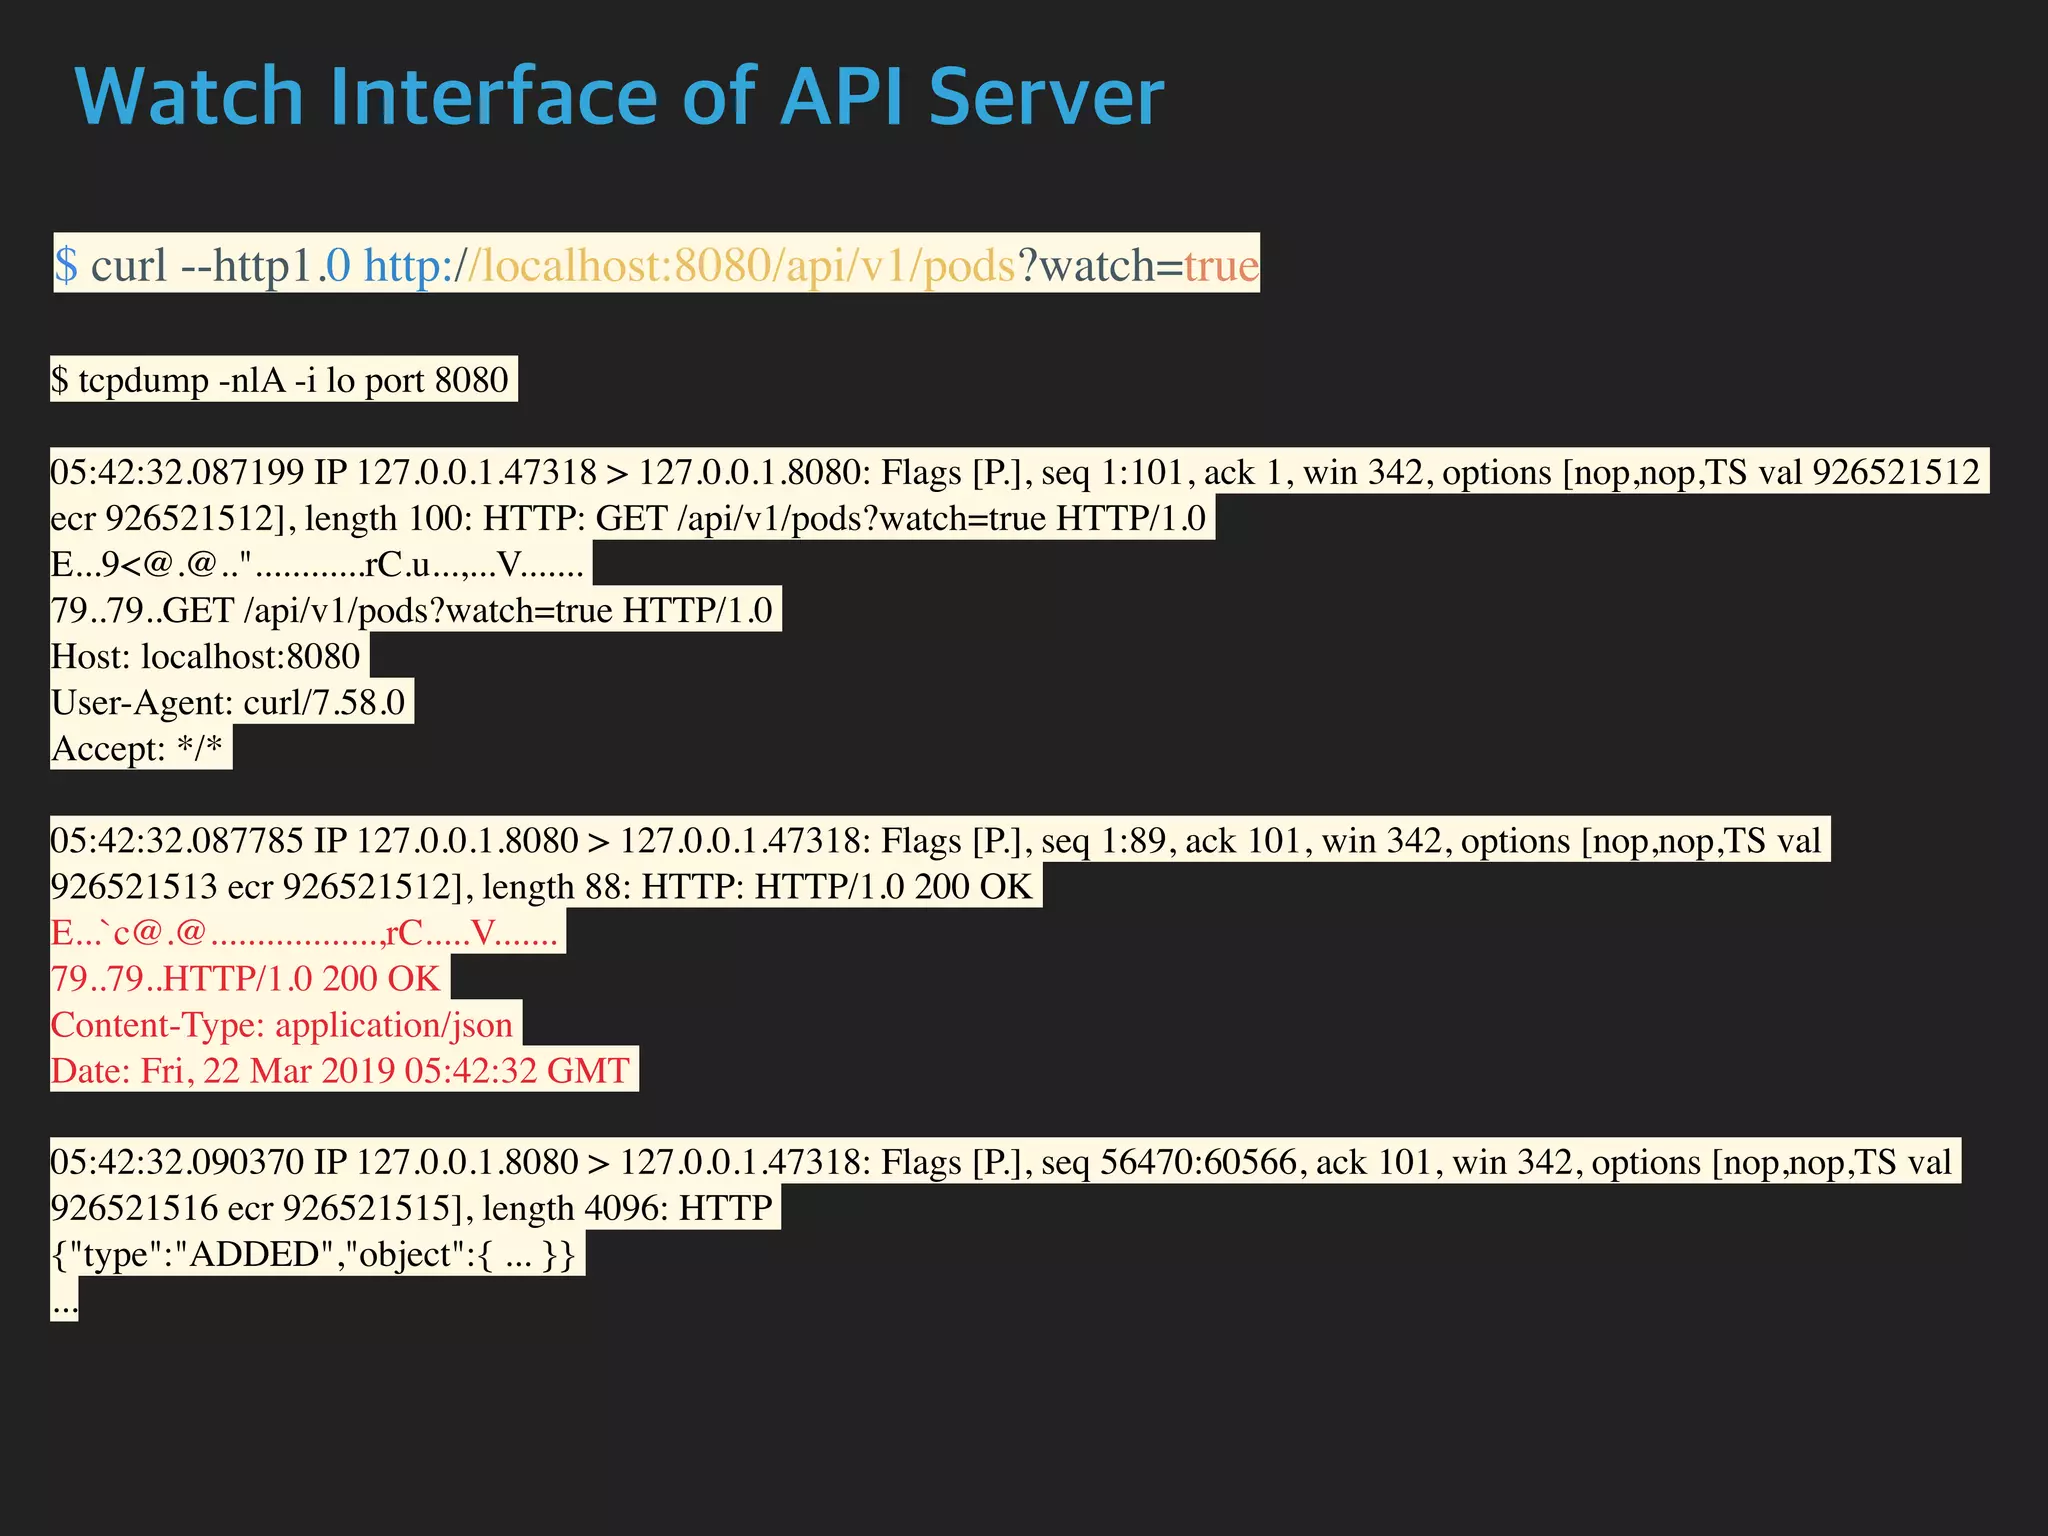The height and width of the screenshot is (1536, 2048).
Task: Click the red Date header line
Action: click(340, 1071)
